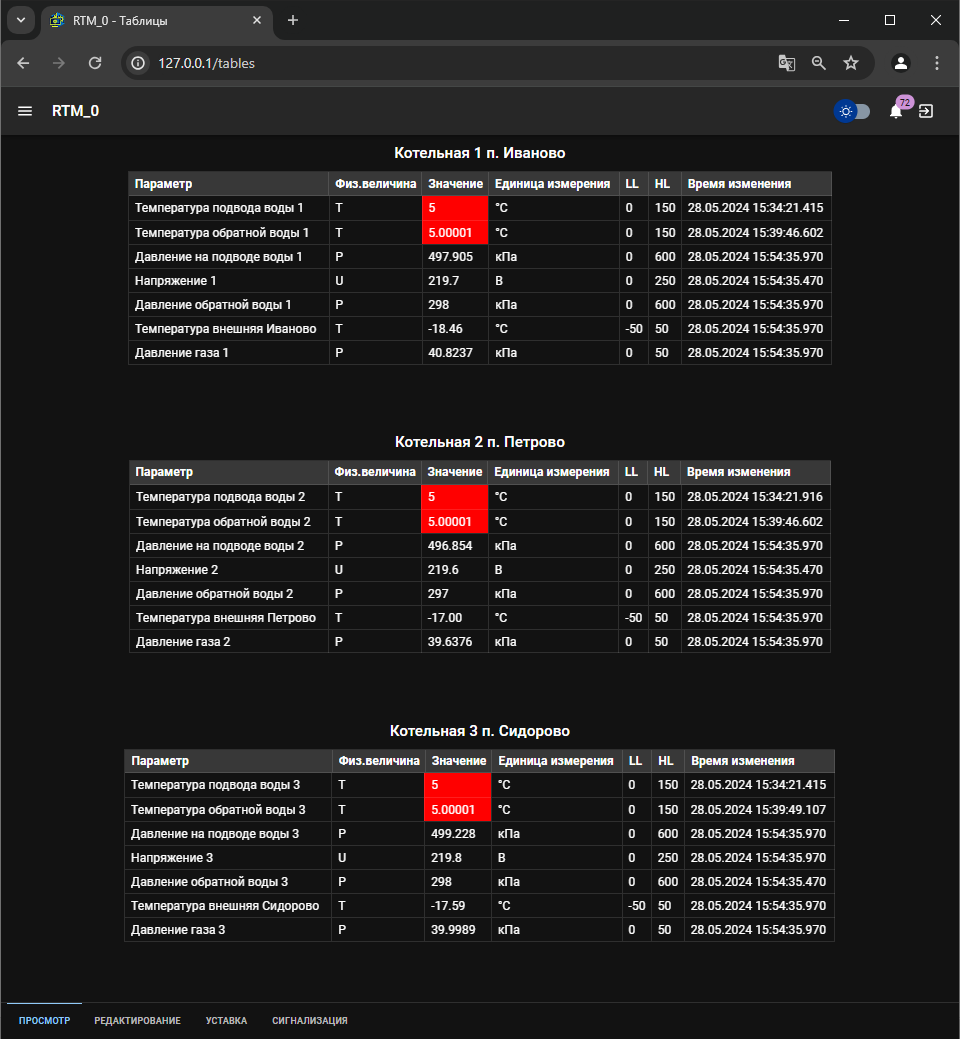This screenshot has height=1039, width=960.
Task: Select Давление обратной воды 2 cell
Action: tap(229, 594)
